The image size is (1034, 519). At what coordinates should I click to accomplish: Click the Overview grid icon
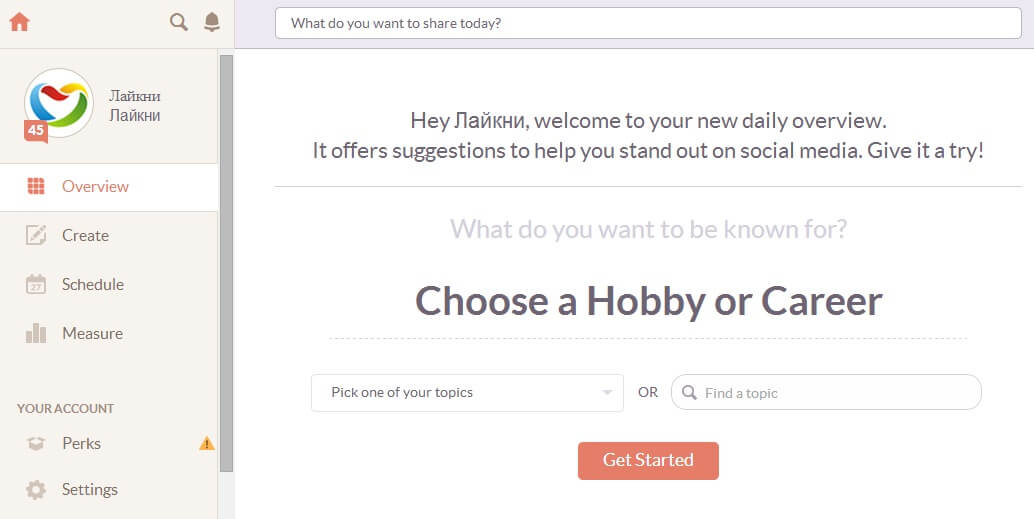pyautogui.click(x=36, y=186)
